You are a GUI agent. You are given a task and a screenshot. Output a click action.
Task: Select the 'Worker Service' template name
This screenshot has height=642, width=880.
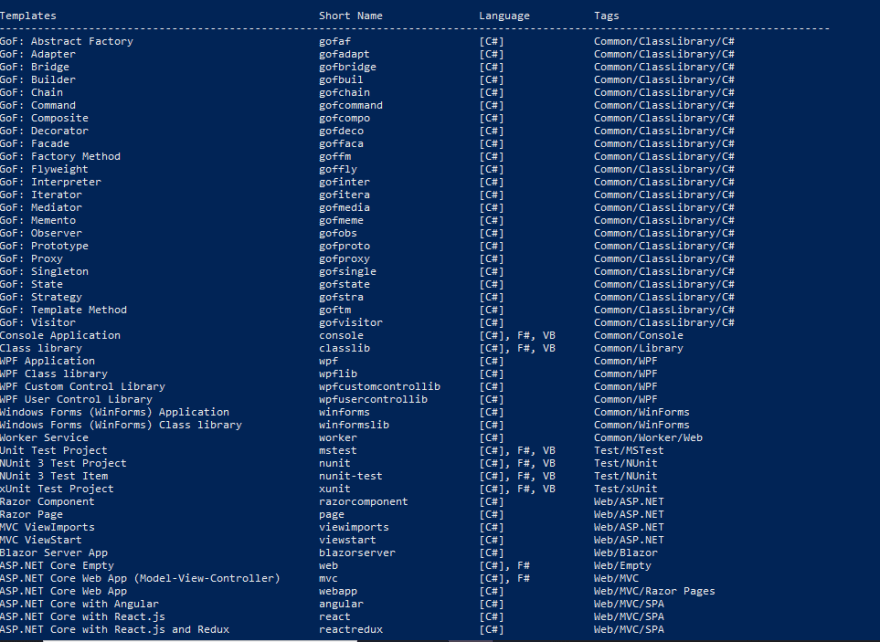point(44,438)
